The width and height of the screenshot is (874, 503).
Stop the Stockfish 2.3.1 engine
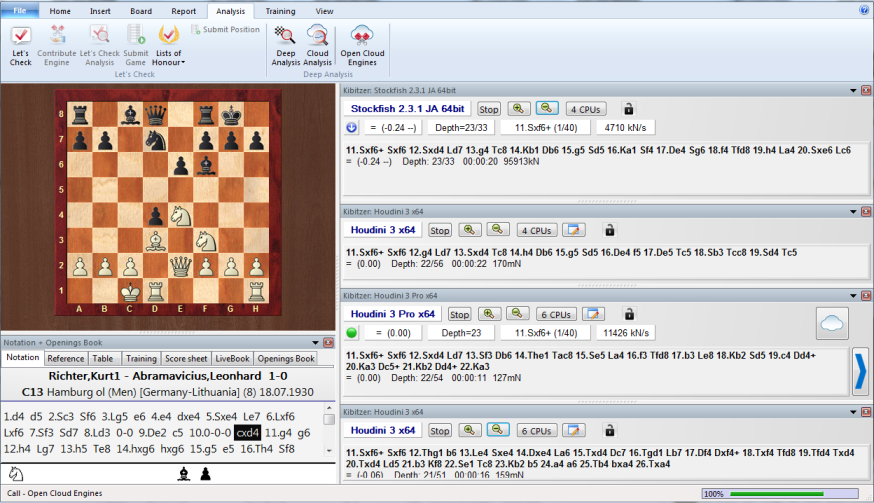(489, 109)
